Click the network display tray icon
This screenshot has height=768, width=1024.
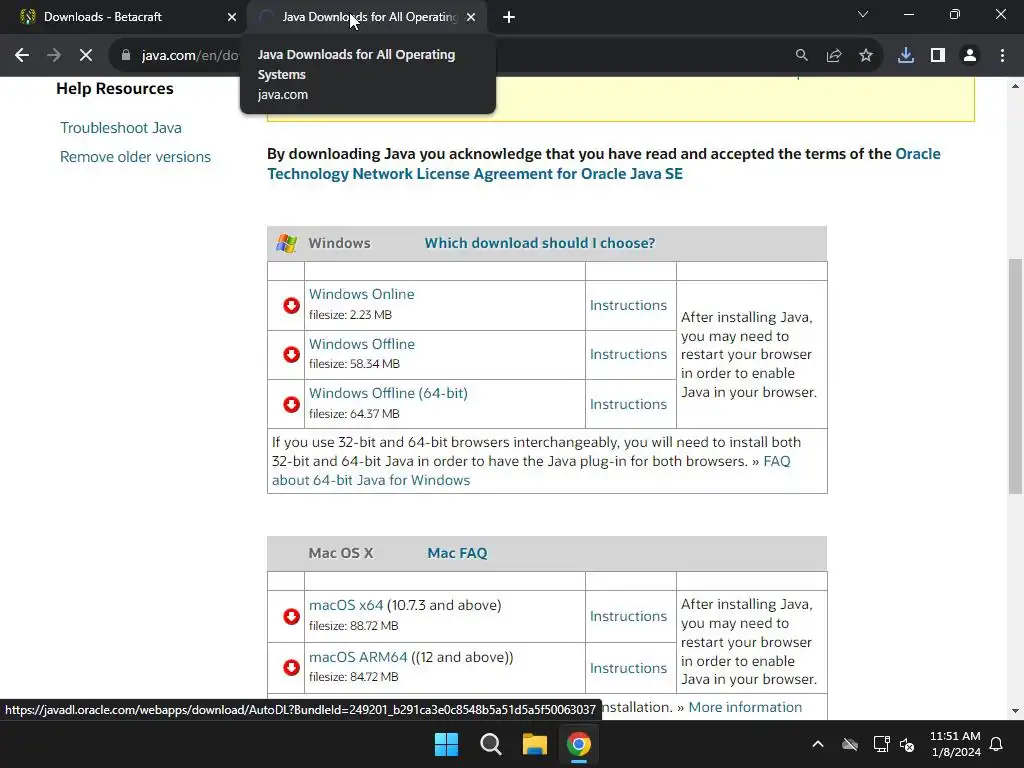(881, 744)
